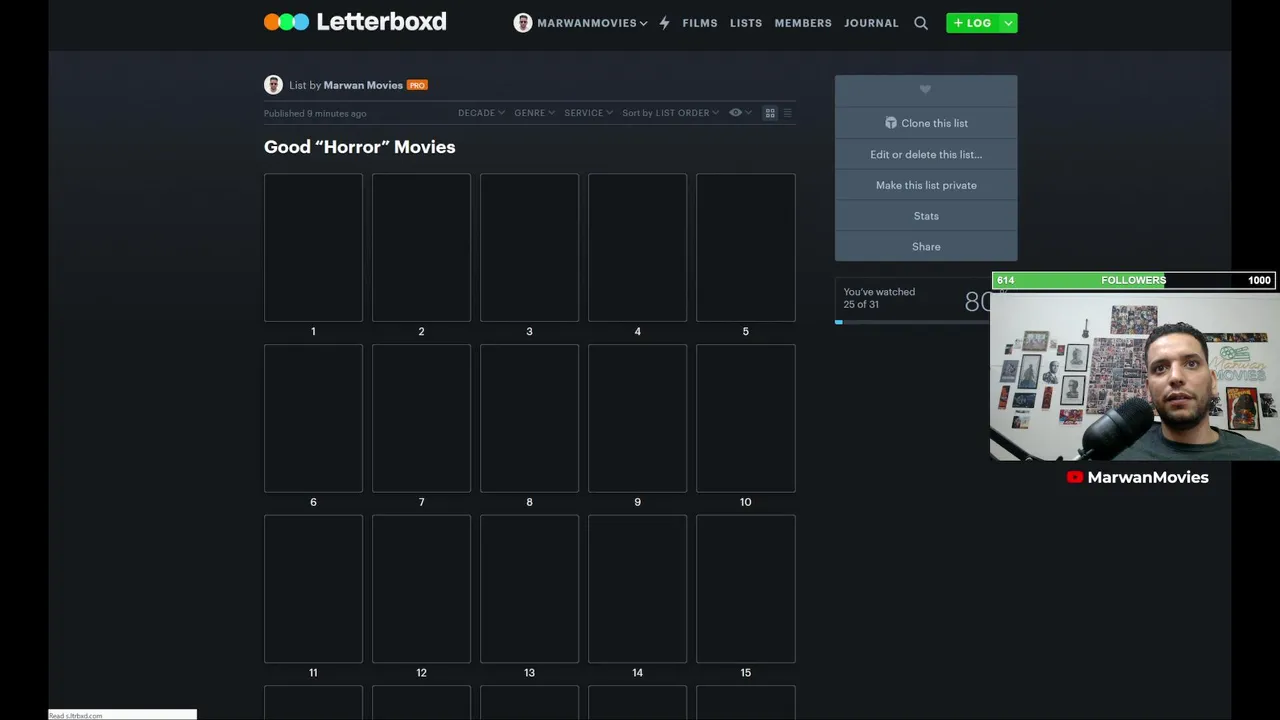Open film poster number 2
The height and width of the screenshot is (720, 1280).
[x=421, y=248]
